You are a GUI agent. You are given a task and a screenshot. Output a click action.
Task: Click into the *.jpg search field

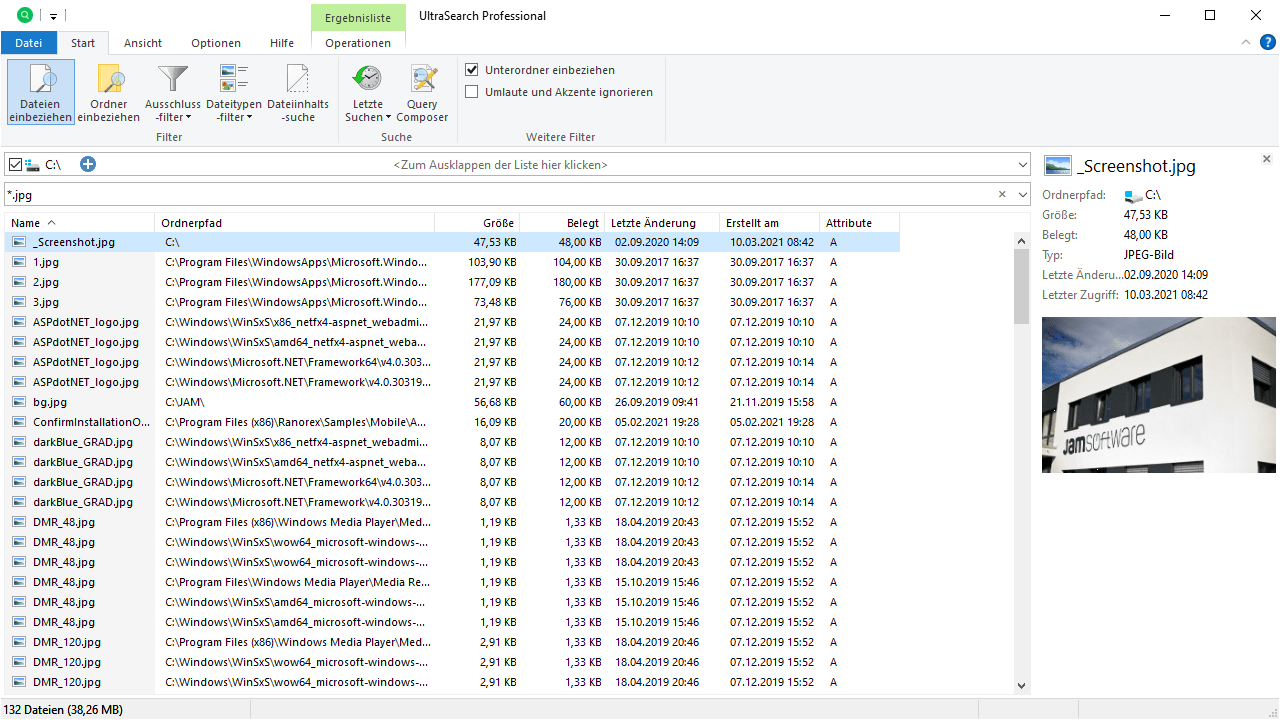(x=500, y=194)
